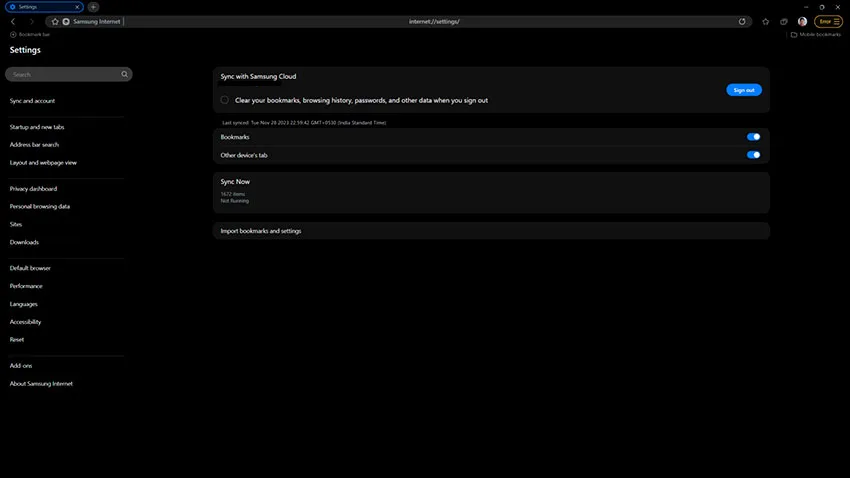Reload the page with refresh icon
850x478 pixels.
point(742,22)
